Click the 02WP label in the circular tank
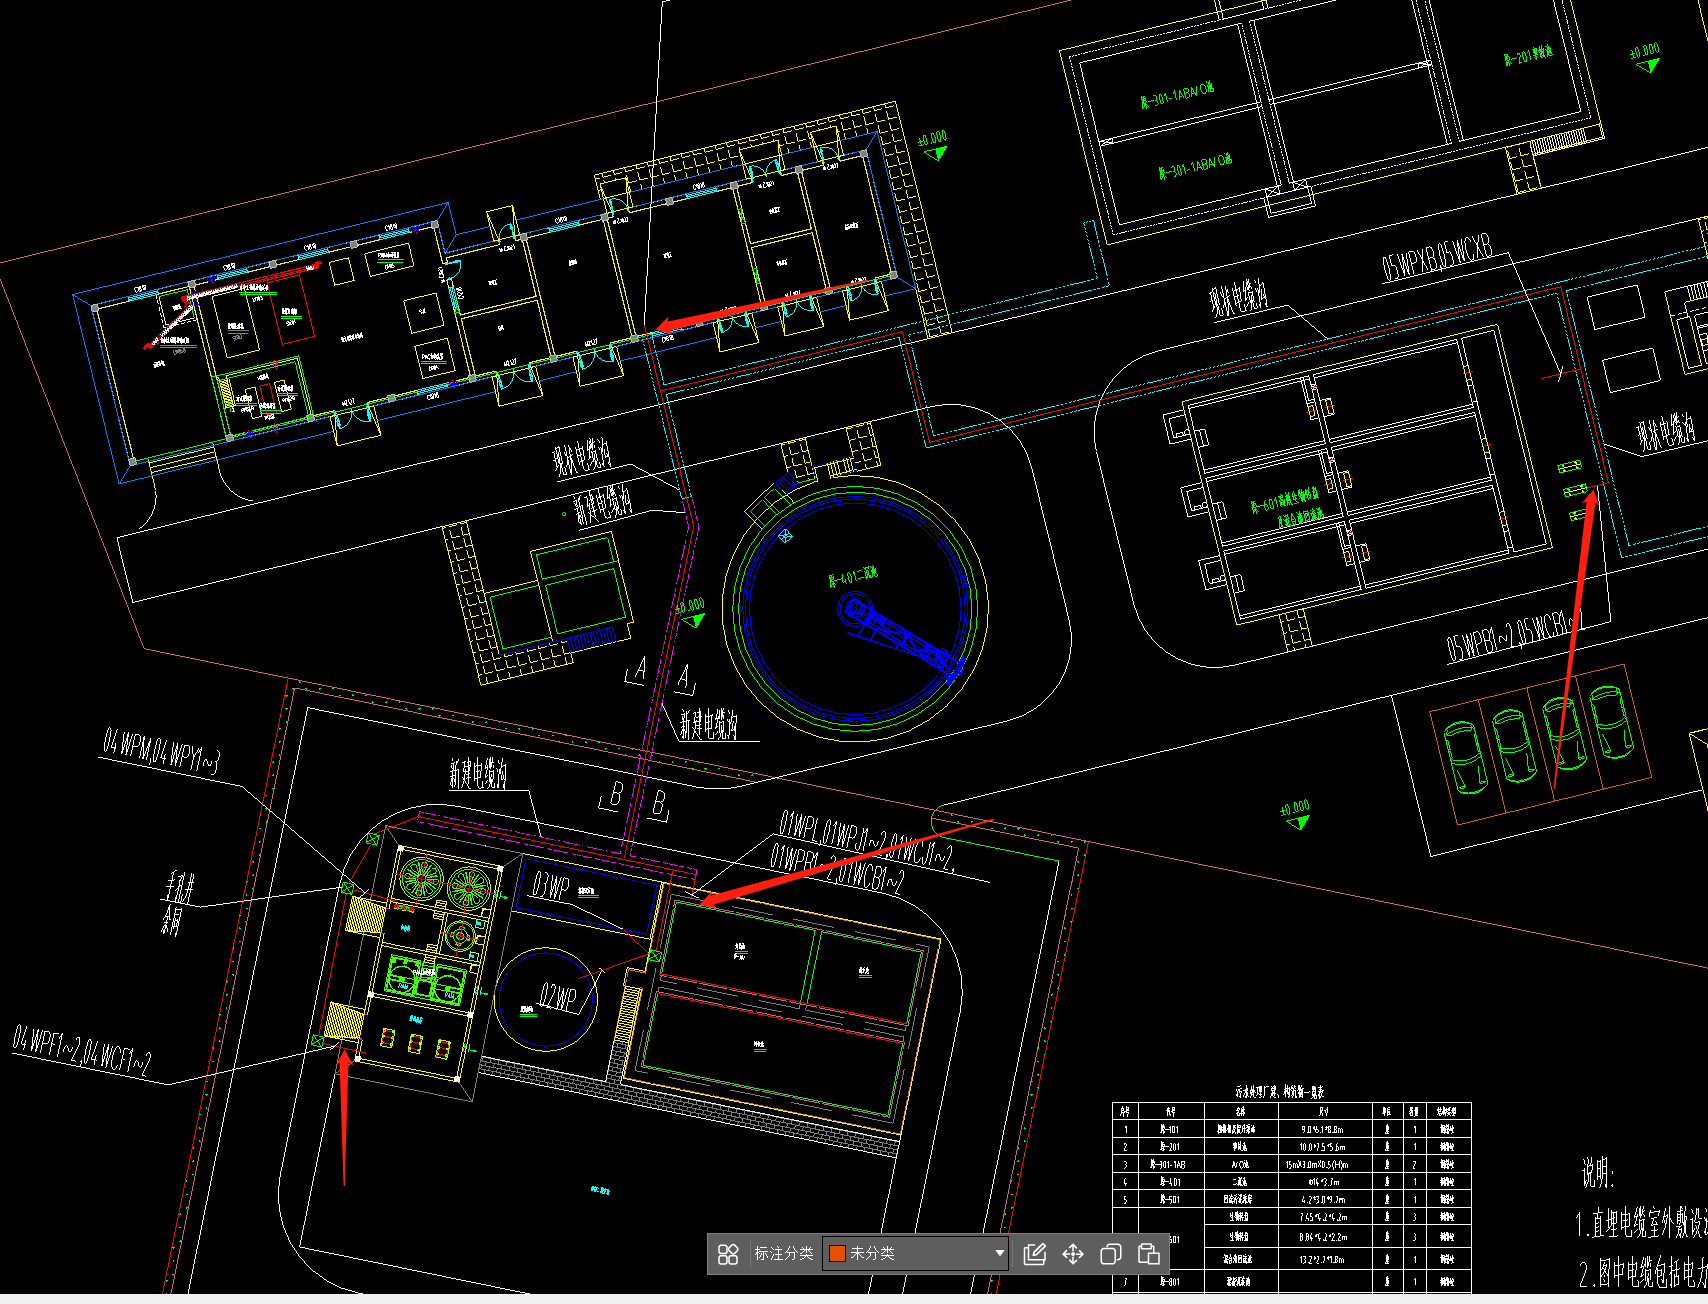The image size is (1708, 1304). tap(559, 997)
